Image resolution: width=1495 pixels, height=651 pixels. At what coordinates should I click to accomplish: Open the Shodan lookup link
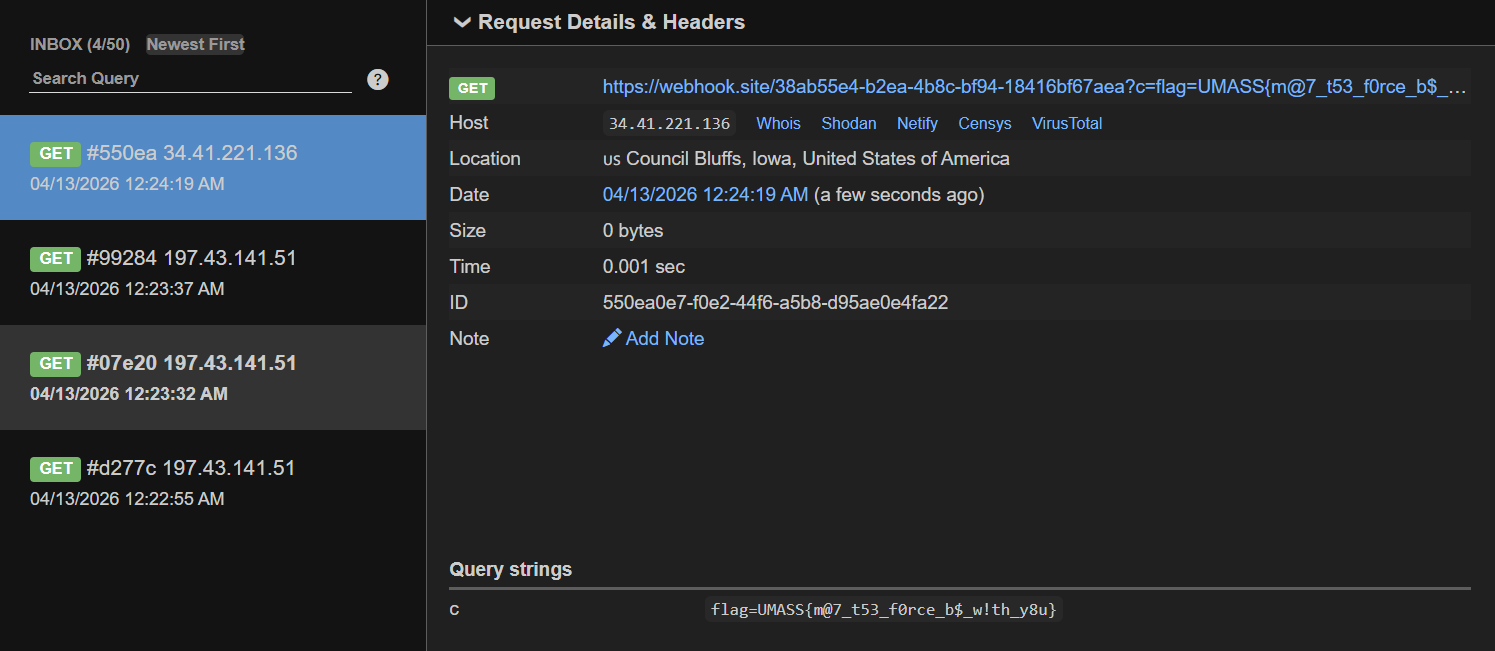848,124
